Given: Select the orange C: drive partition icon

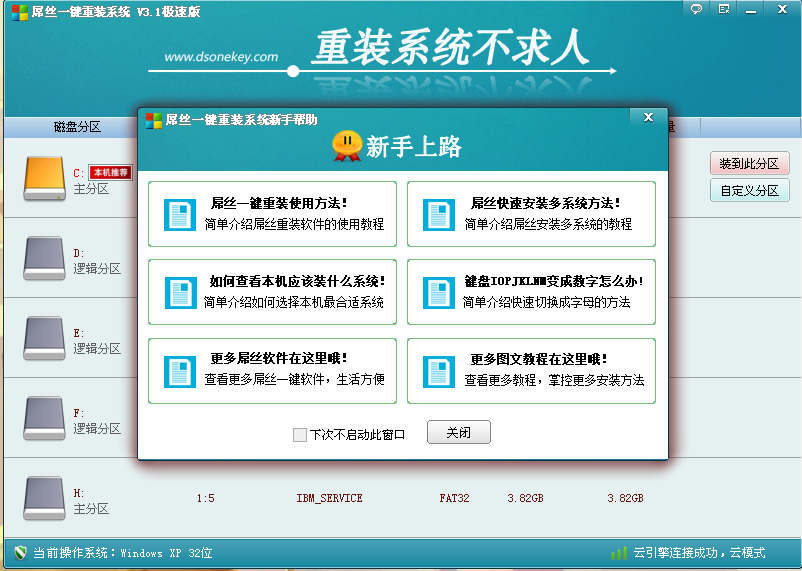Looking at the screenshot, I should [x=45, y=176].
